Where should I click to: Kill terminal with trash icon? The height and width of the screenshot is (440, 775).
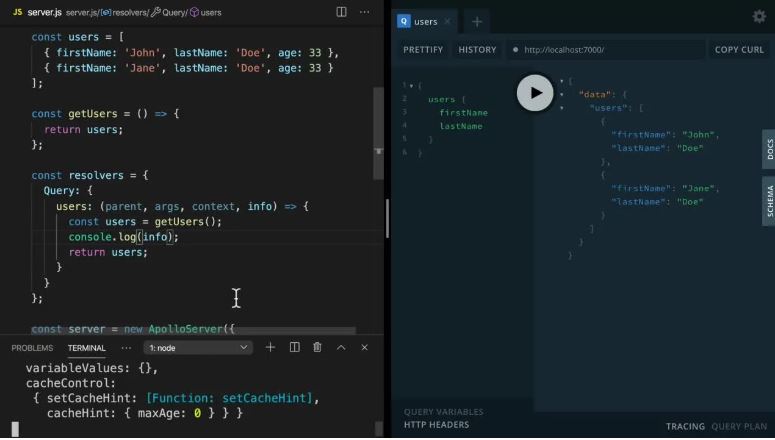(317, 348)
